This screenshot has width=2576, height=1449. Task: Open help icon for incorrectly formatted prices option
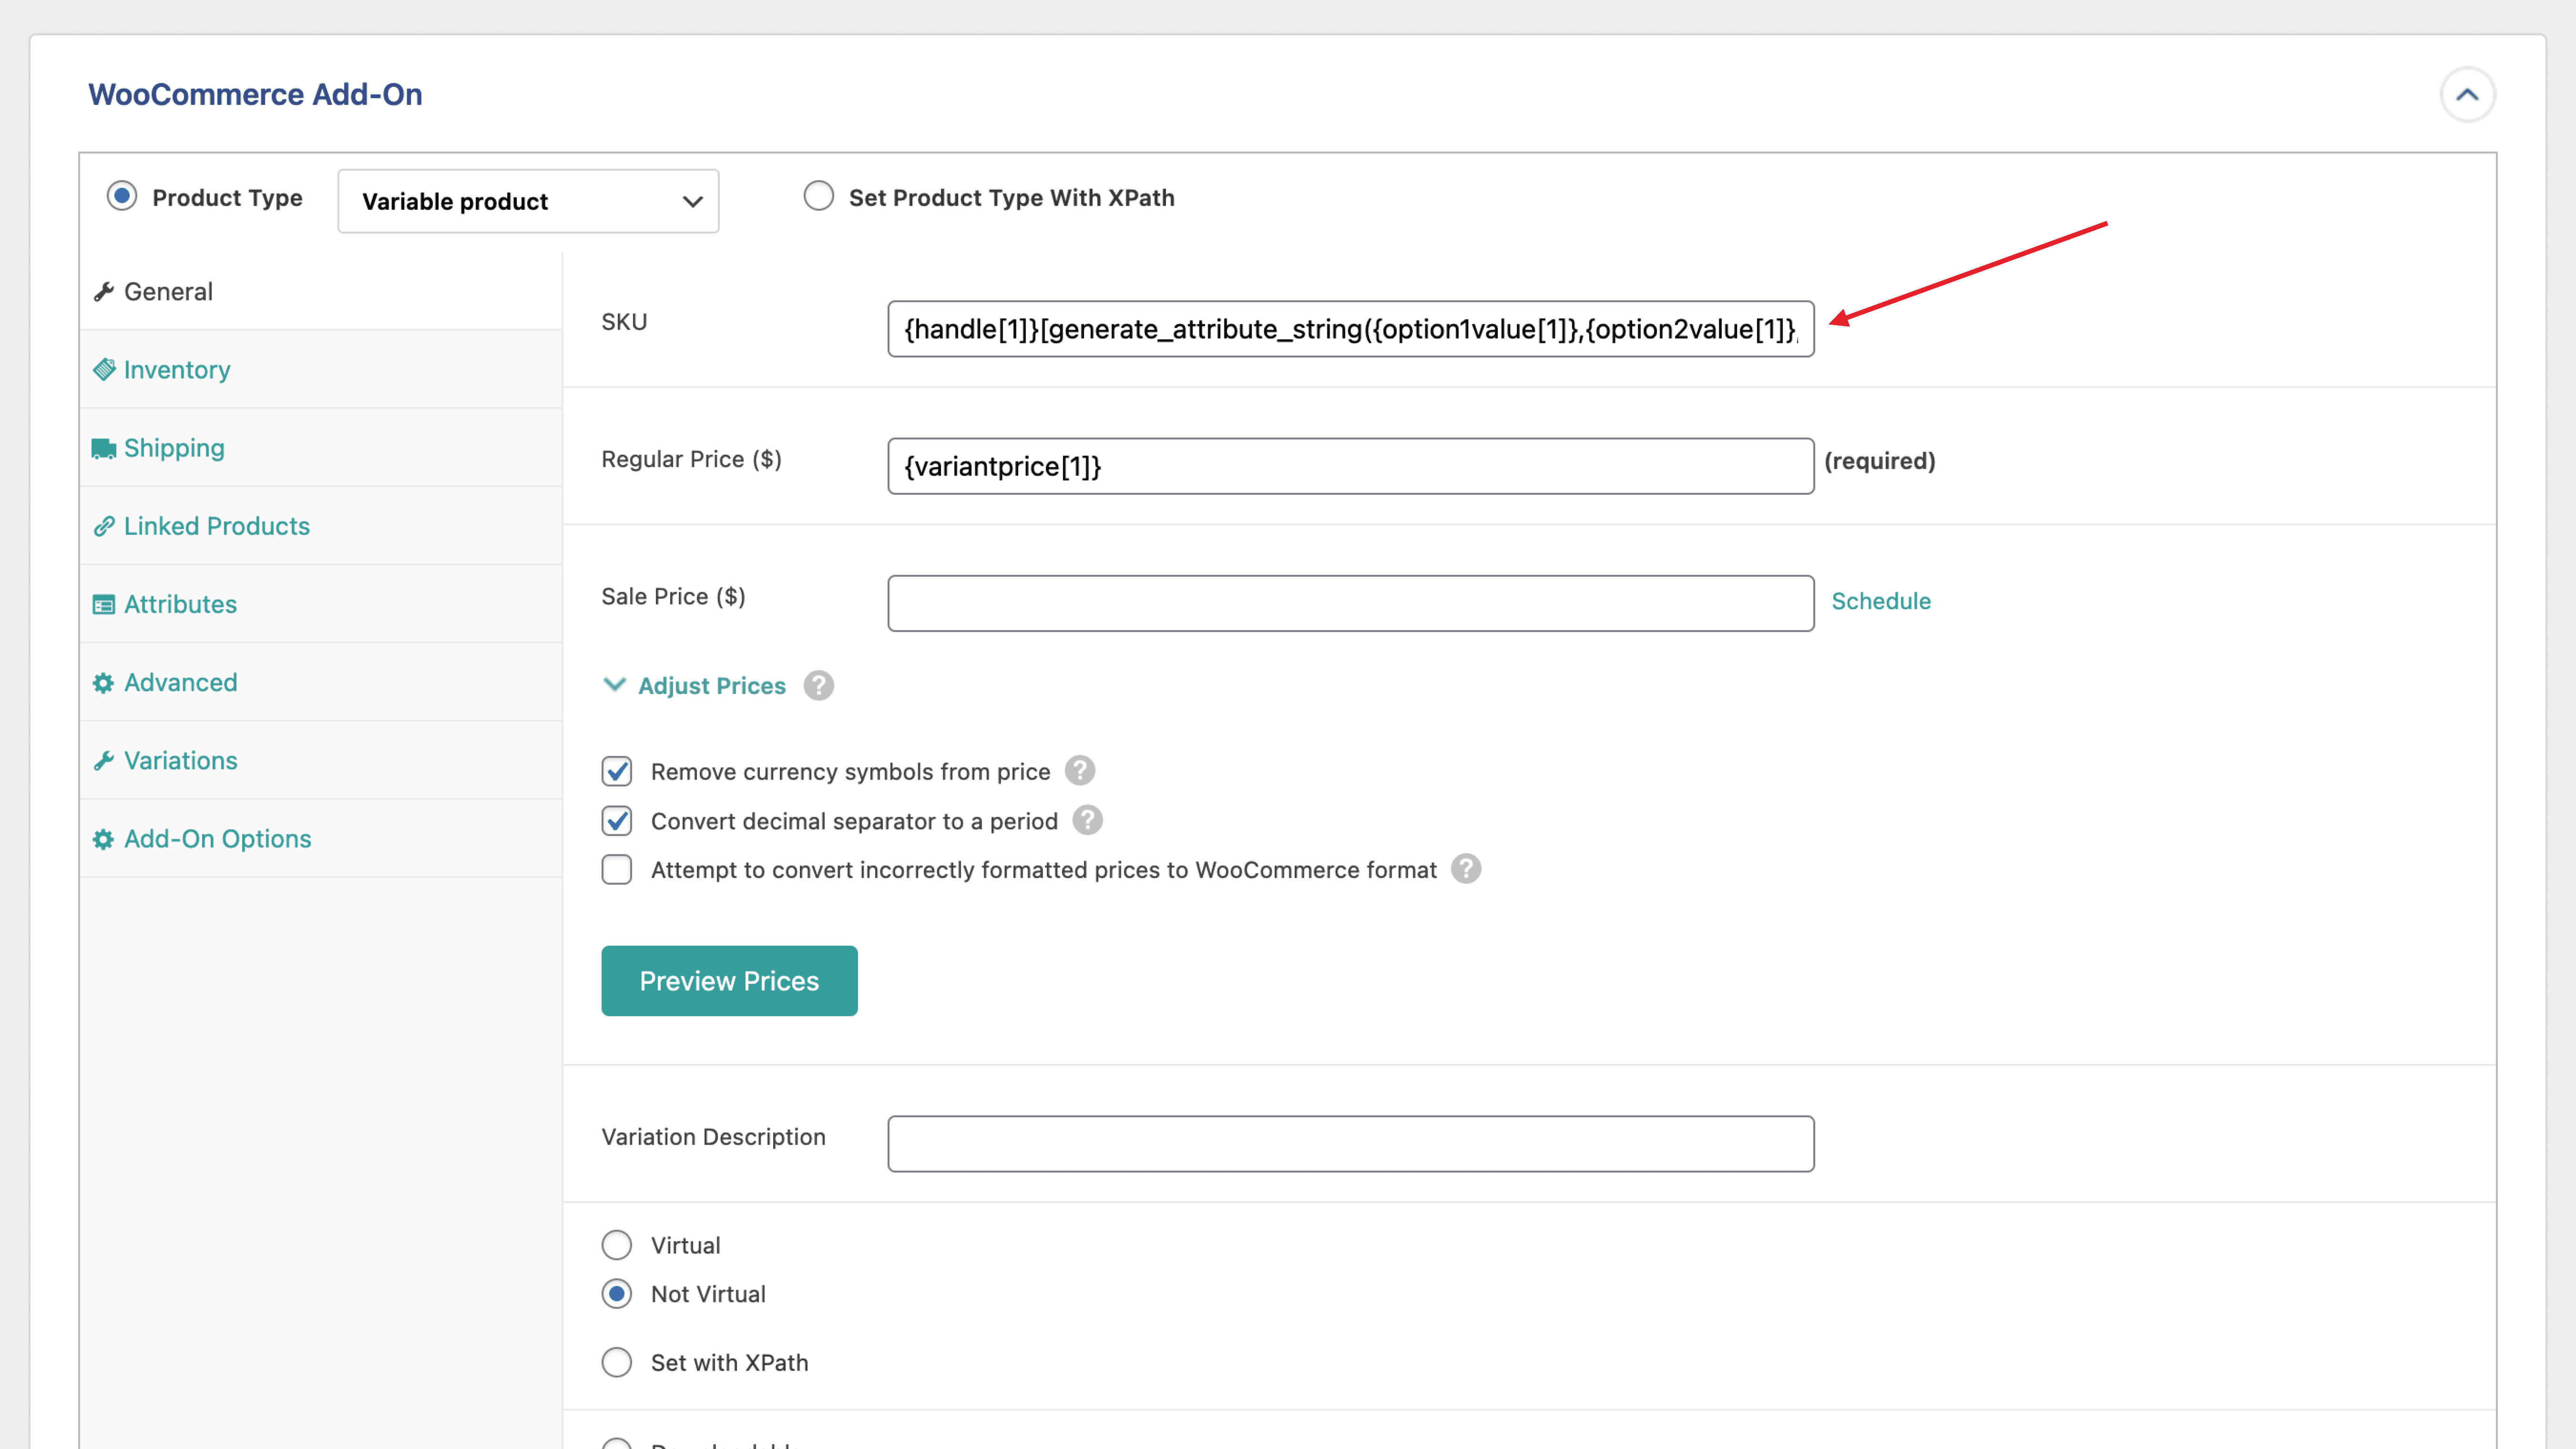[x=1466, y=869]
